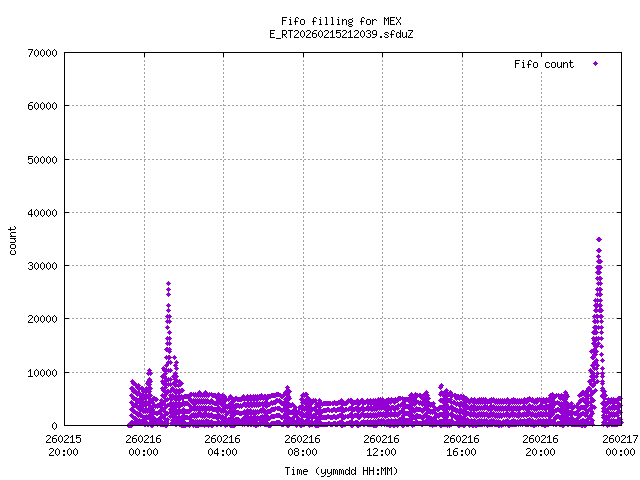
Task: Click the 70000 y-axis tick label
Action: (x=40, y=53)
